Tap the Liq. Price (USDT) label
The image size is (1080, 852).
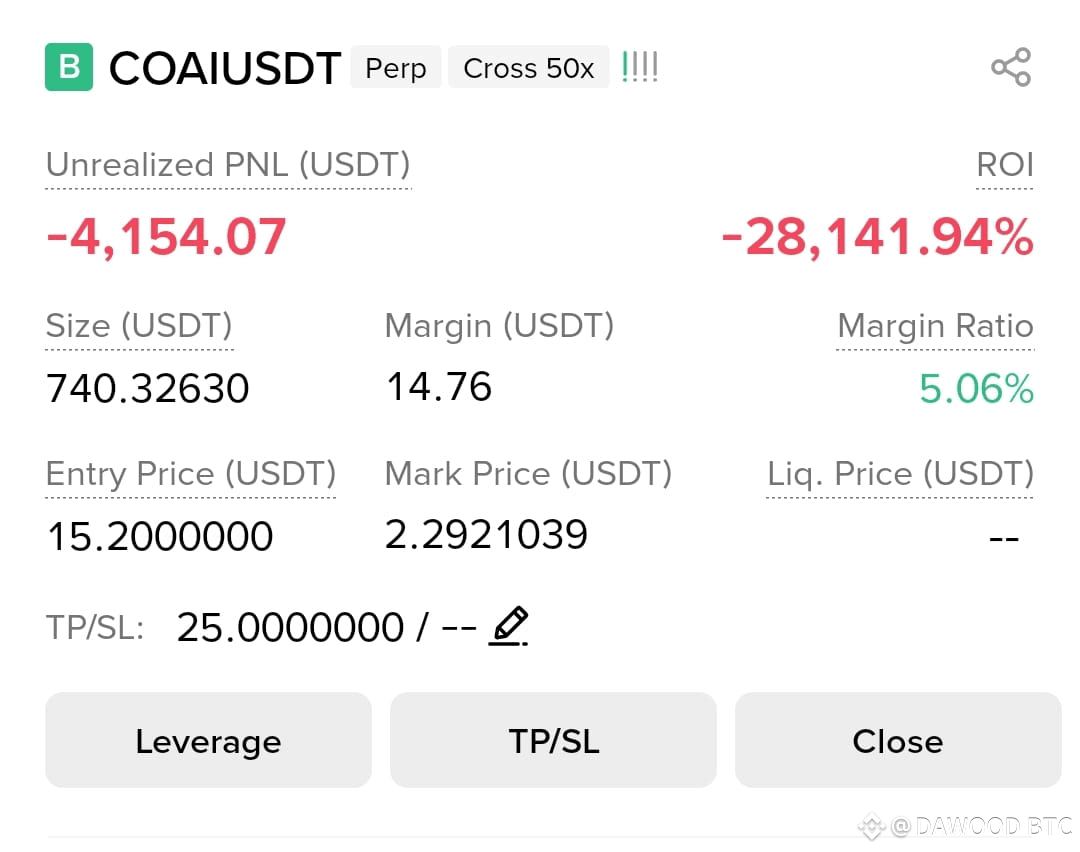coord(900,474)
